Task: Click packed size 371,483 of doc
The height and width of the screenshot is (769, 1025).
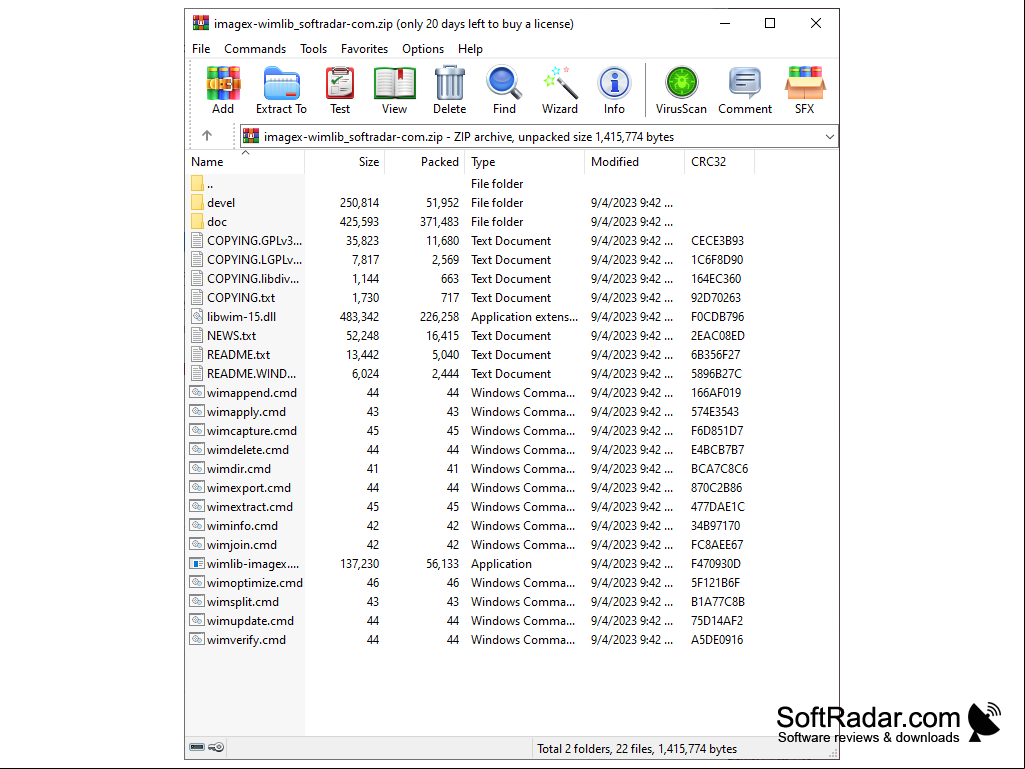Action: 439,221
